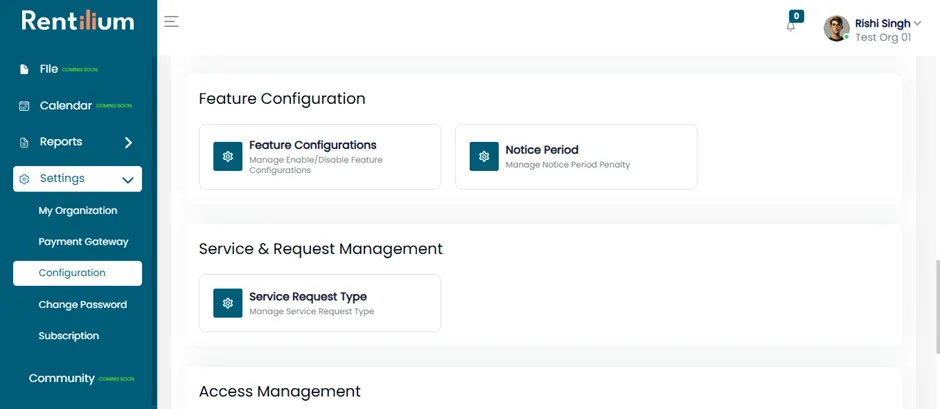This screenshot has height=409, width=940.
Task: Open the notification bell icon
Action: 791,26
